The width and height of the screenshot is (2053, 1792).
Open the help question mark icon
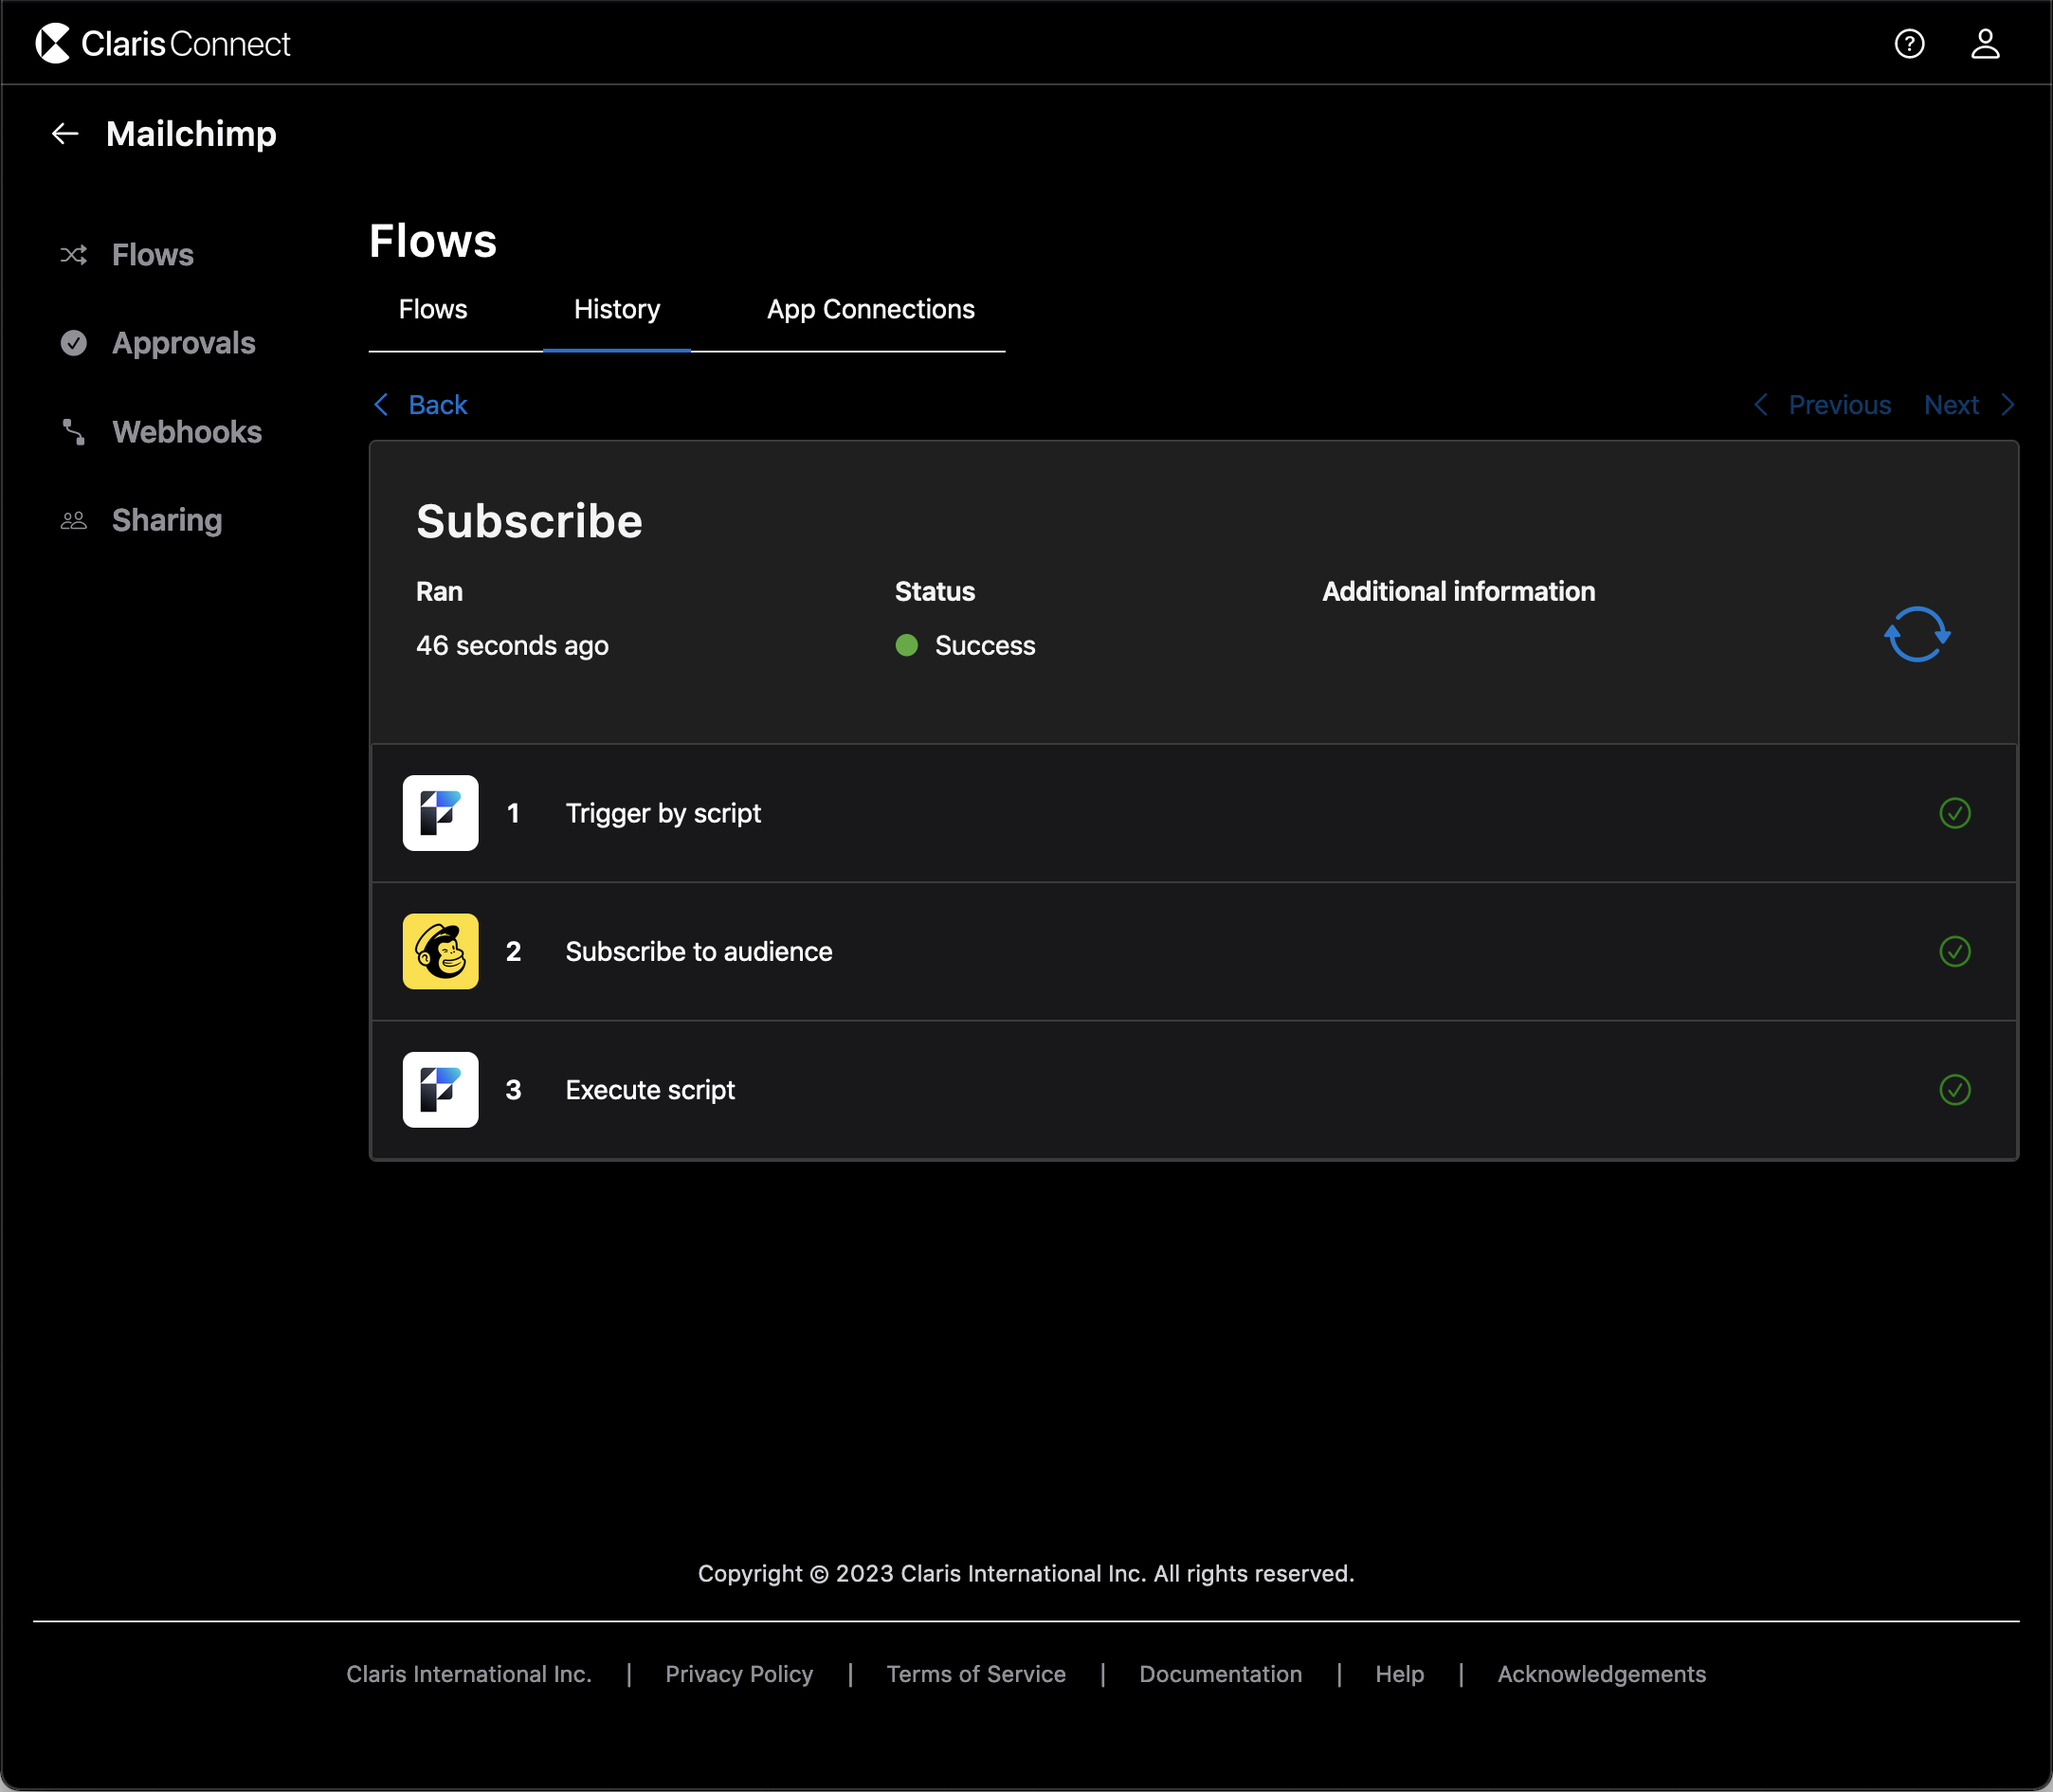[1909, 42]
